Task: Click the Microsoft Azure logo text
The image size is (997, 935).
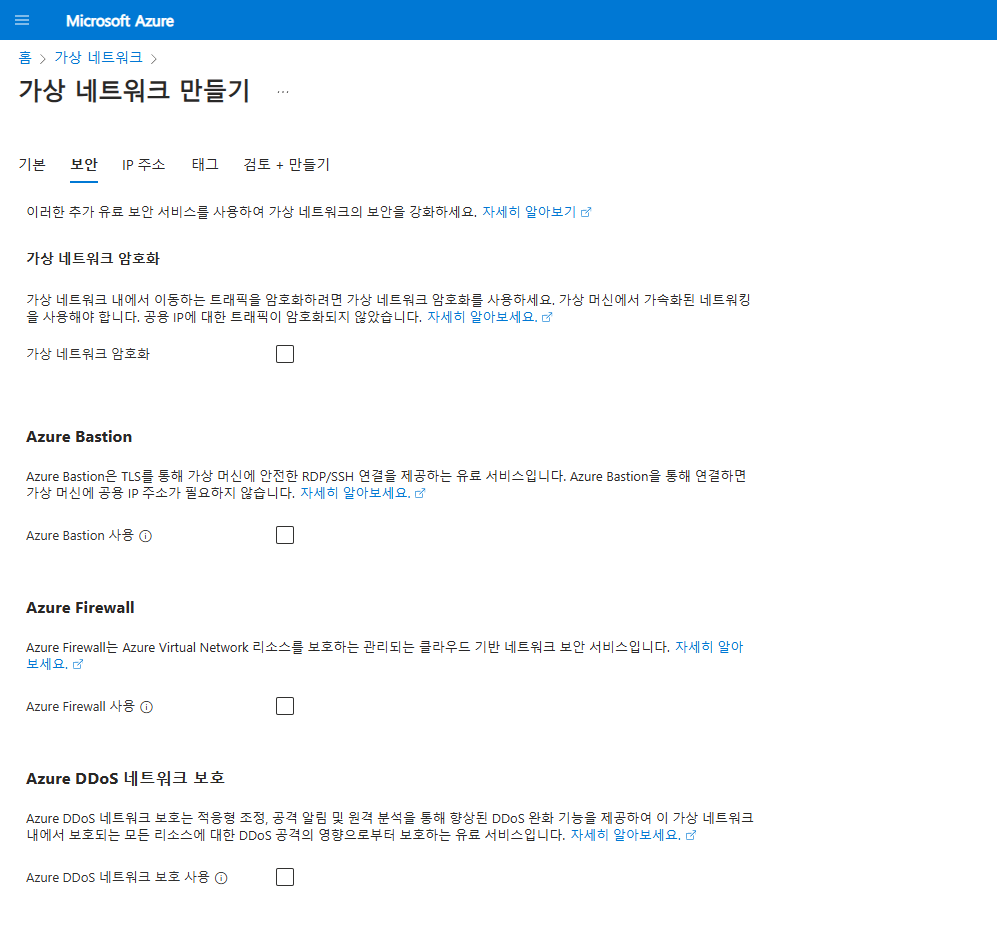Action: coord(120,21)
